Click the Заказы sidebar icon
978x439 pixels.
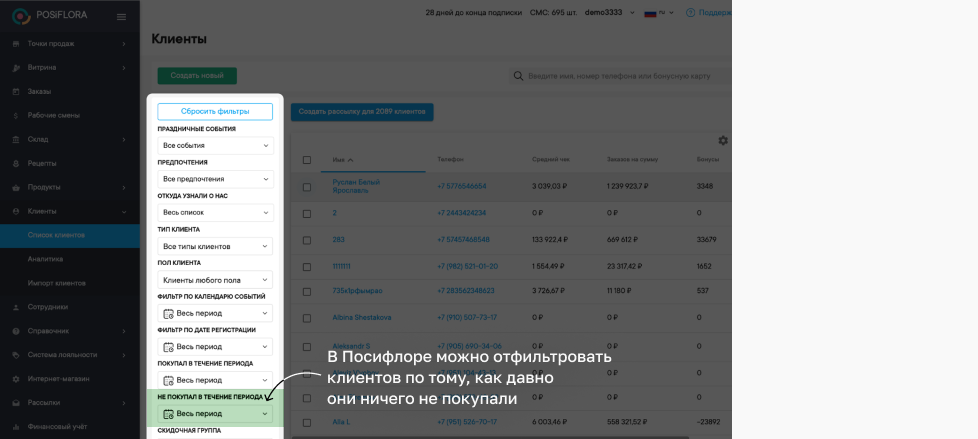point(16,91)
